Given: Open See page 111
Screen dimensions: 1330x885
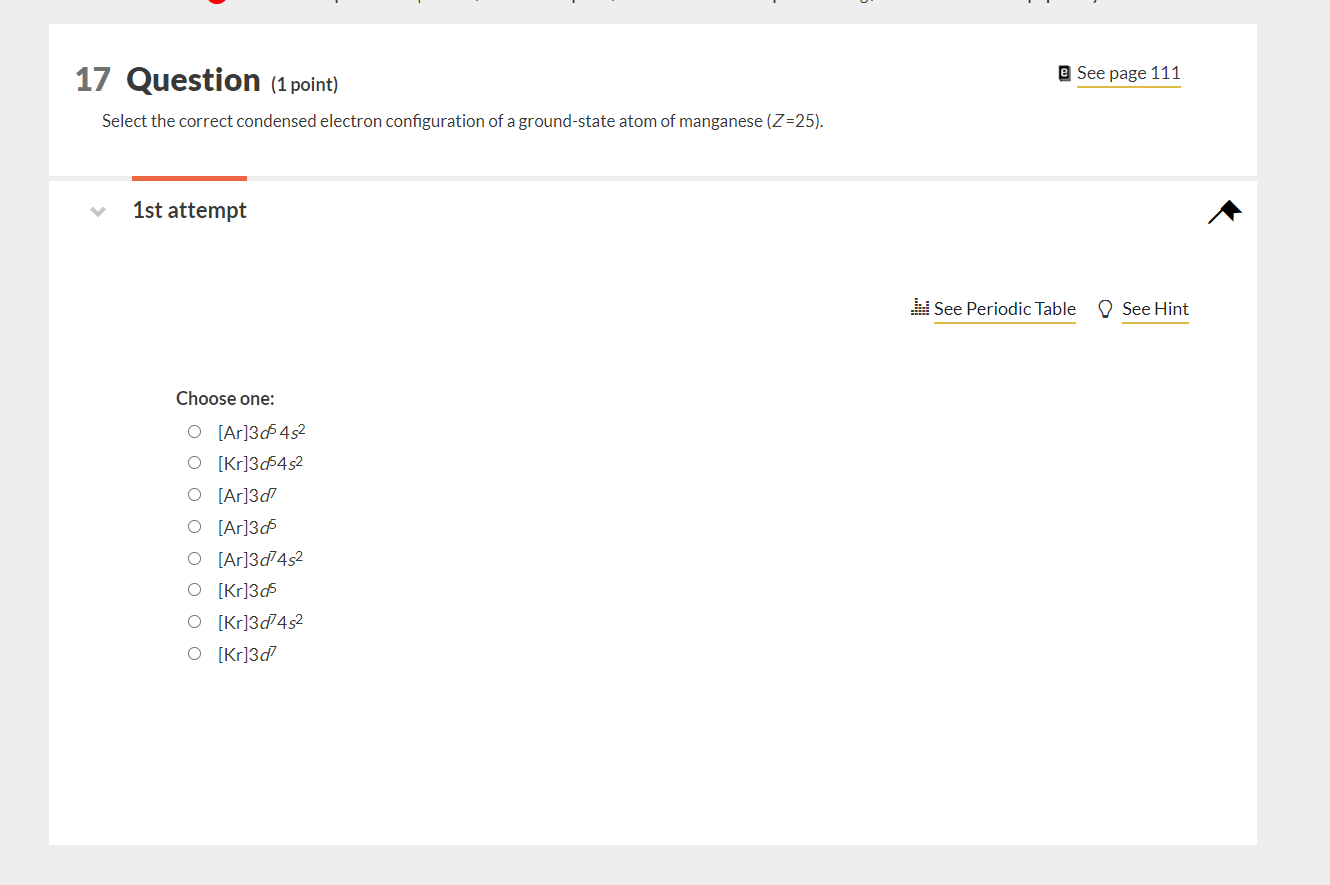Looking at the screenshot, I should [1128, 72].
